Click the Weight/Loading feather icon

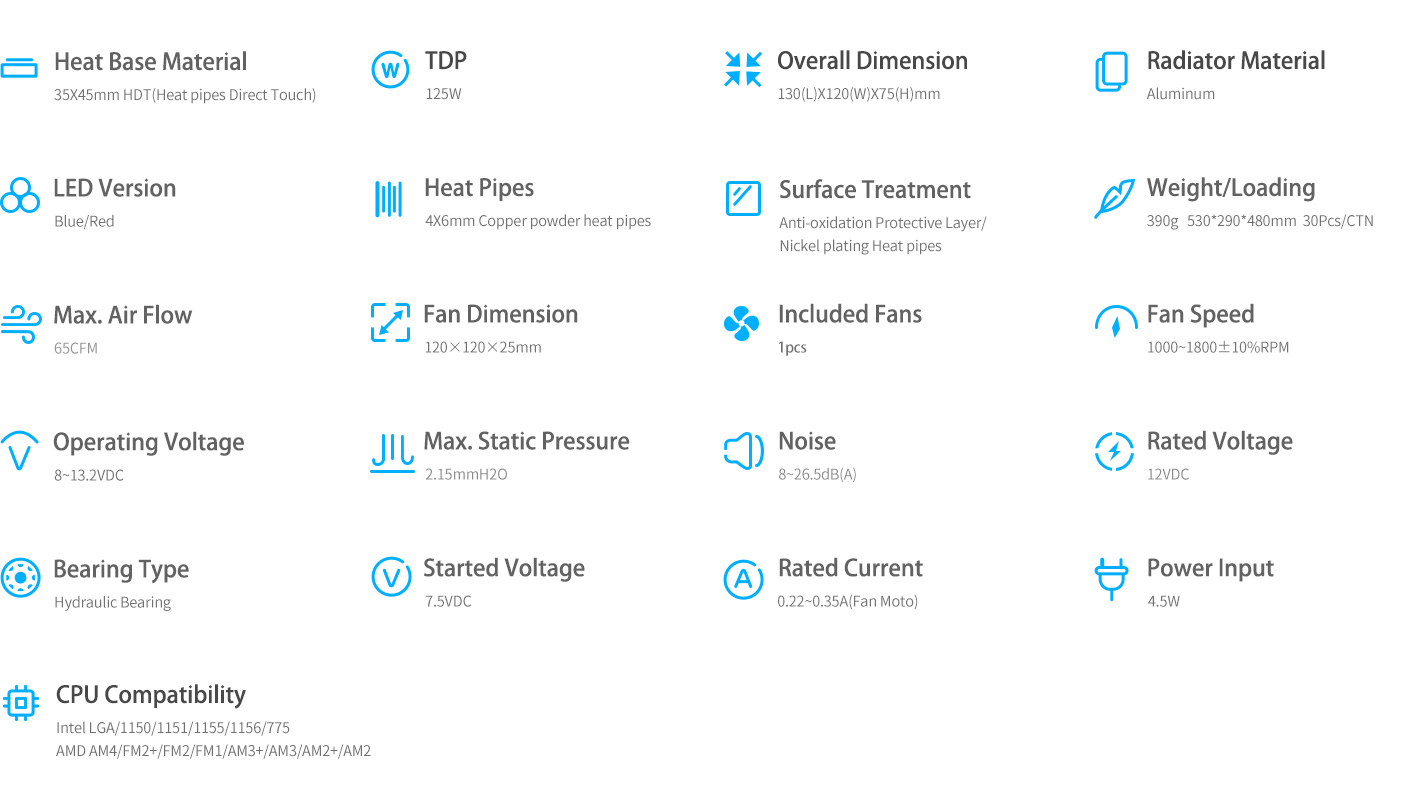(x=1114, y=198)
